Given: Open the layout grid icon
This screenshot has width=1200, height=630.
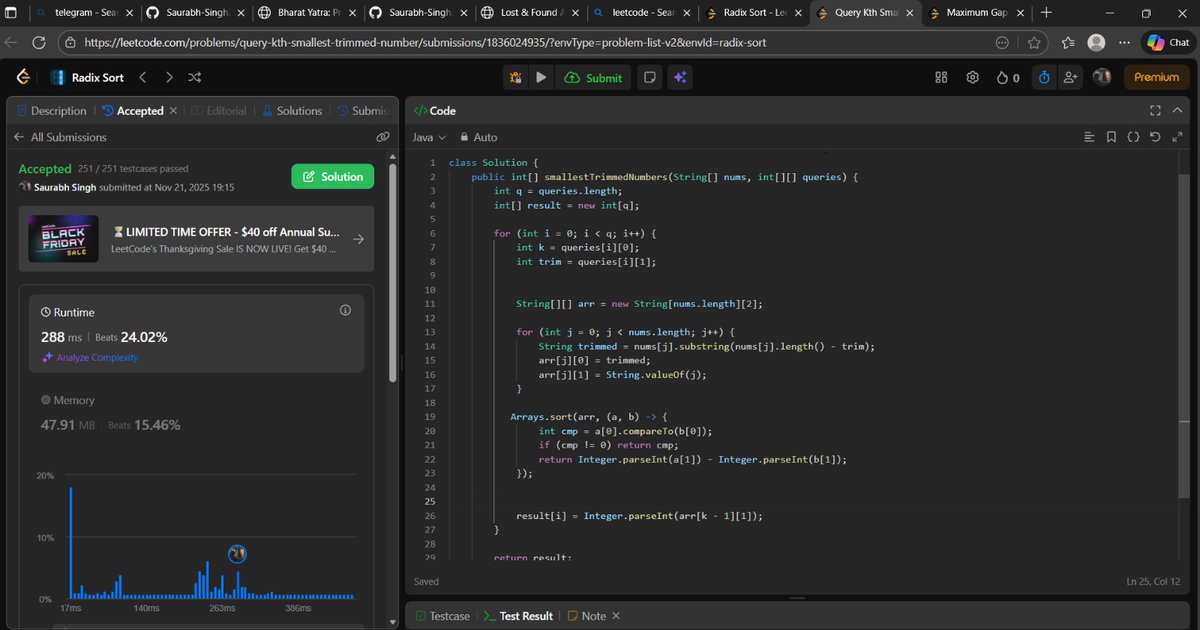Looking at the screenshot, I should (941, 77).
